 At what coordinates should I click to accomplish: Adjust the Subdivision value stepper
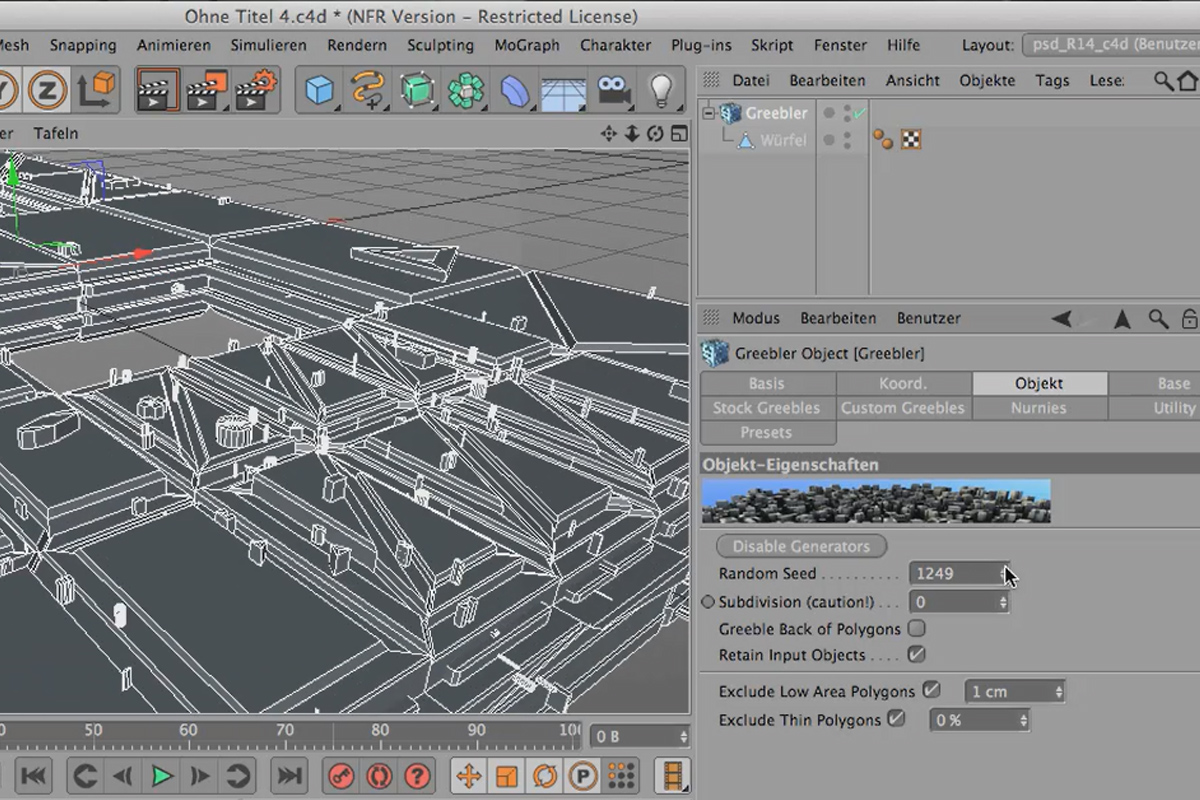pos(1003,602)
